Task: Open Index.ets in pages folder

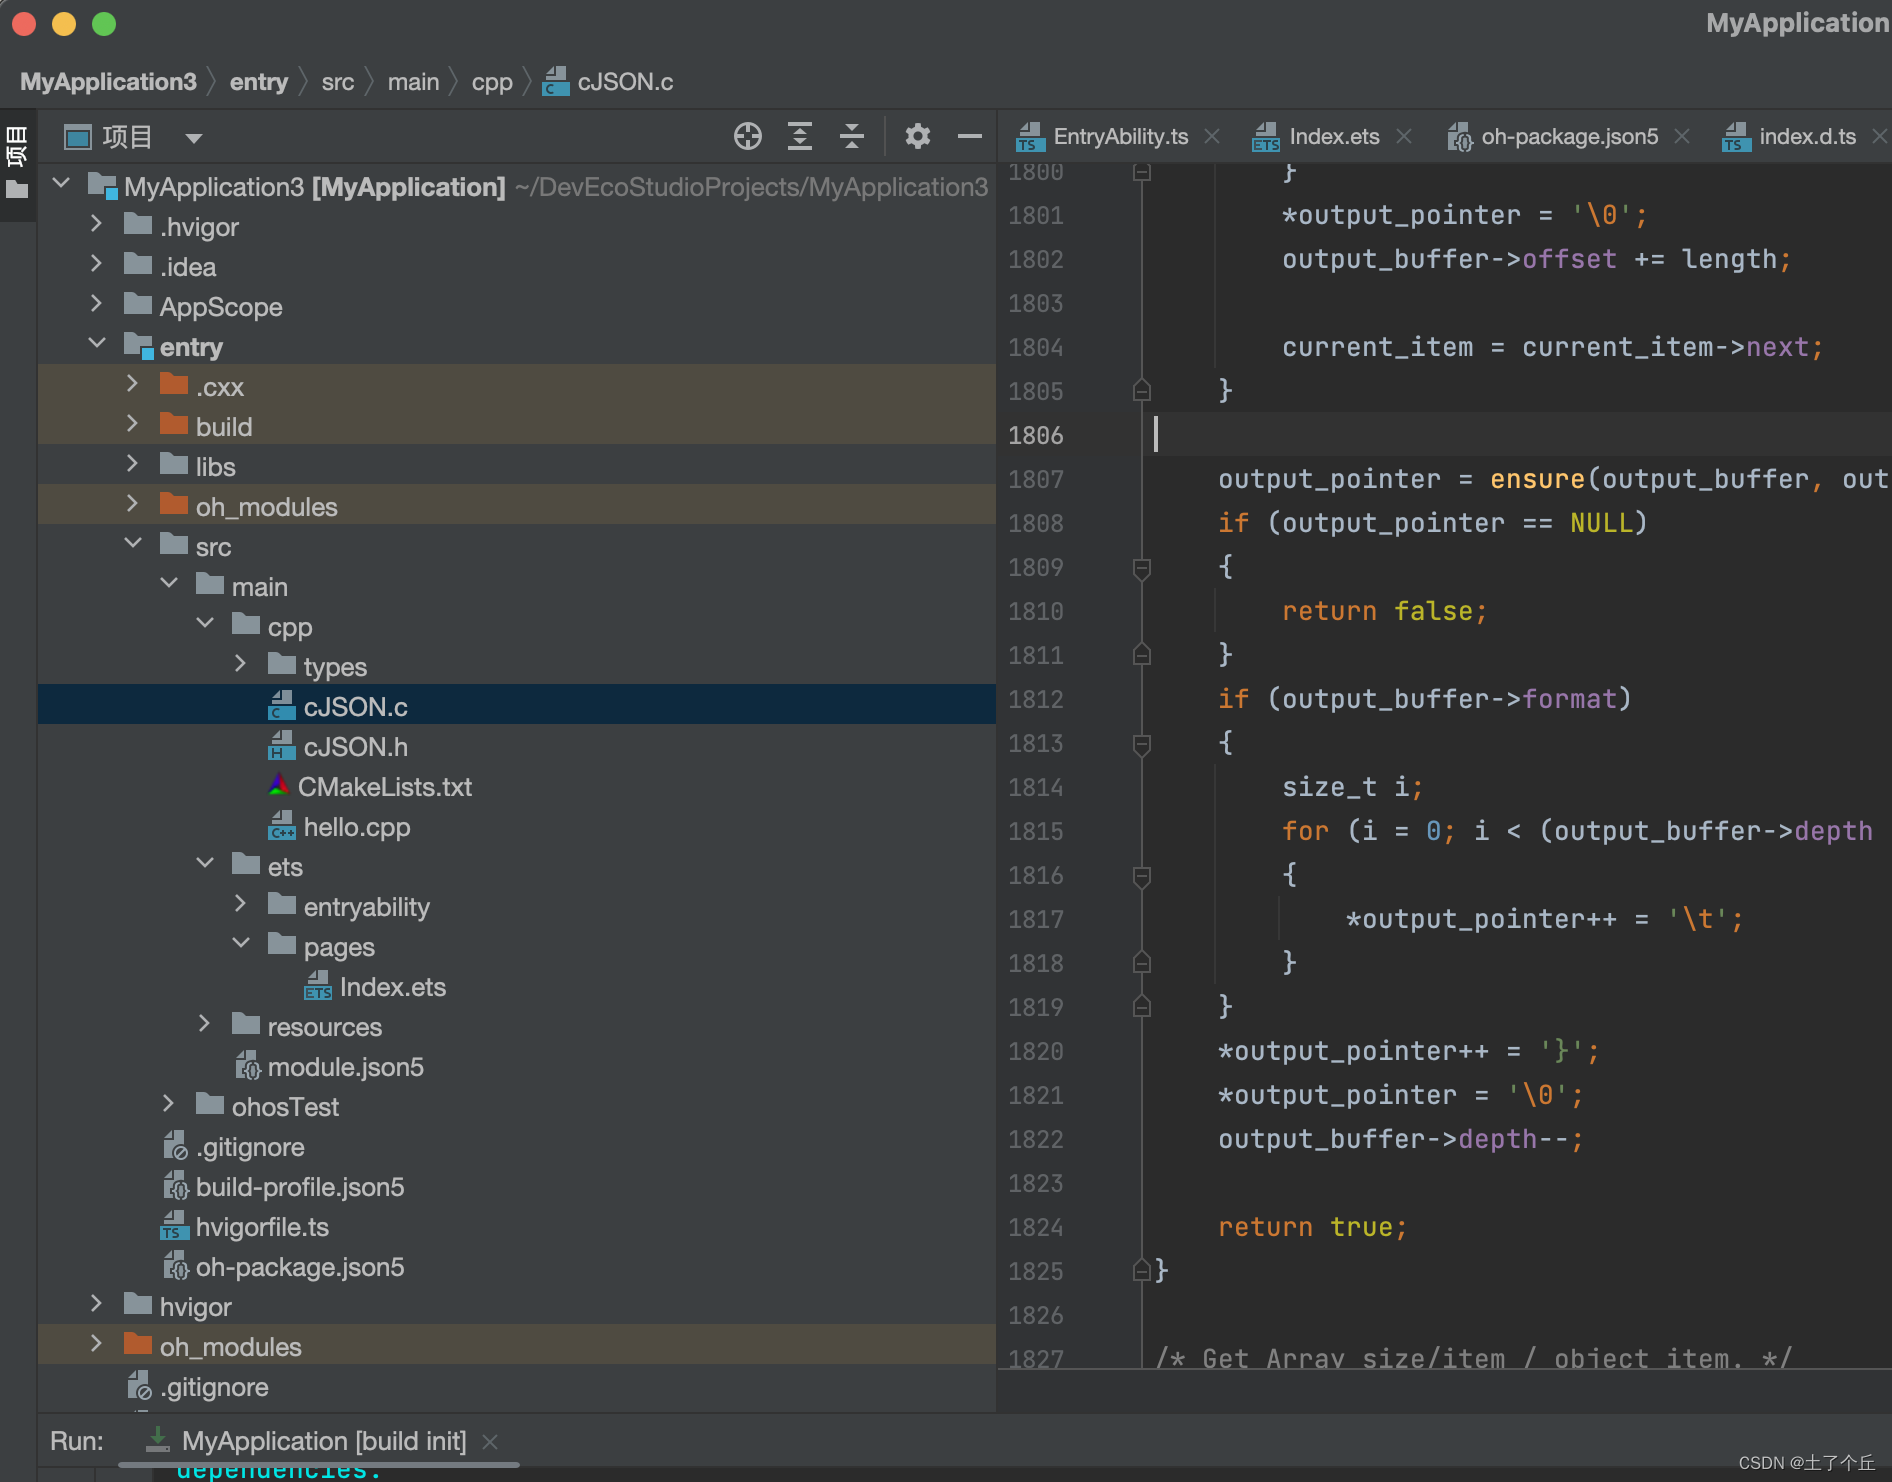Action: click(x=392, y=987)
